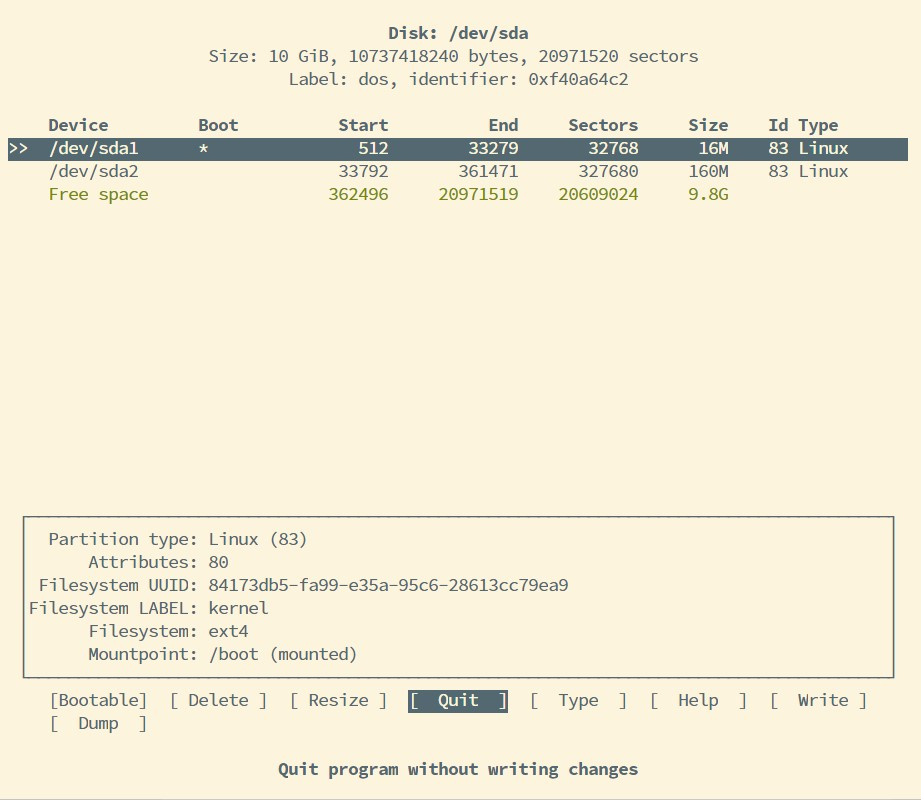
Task: Click the boot flag asterisk of sda1
Action: point(203,149)
